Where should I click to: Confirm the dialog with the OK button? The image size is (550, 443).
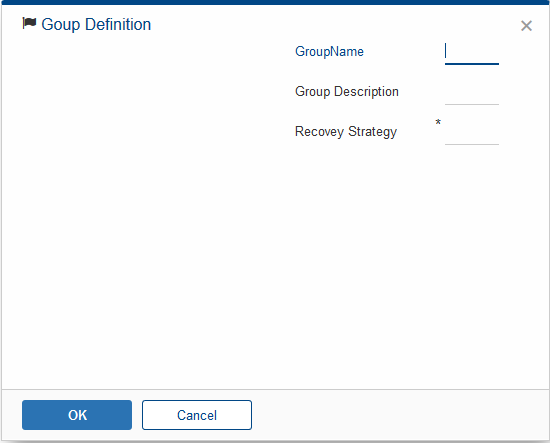[77, 415]
